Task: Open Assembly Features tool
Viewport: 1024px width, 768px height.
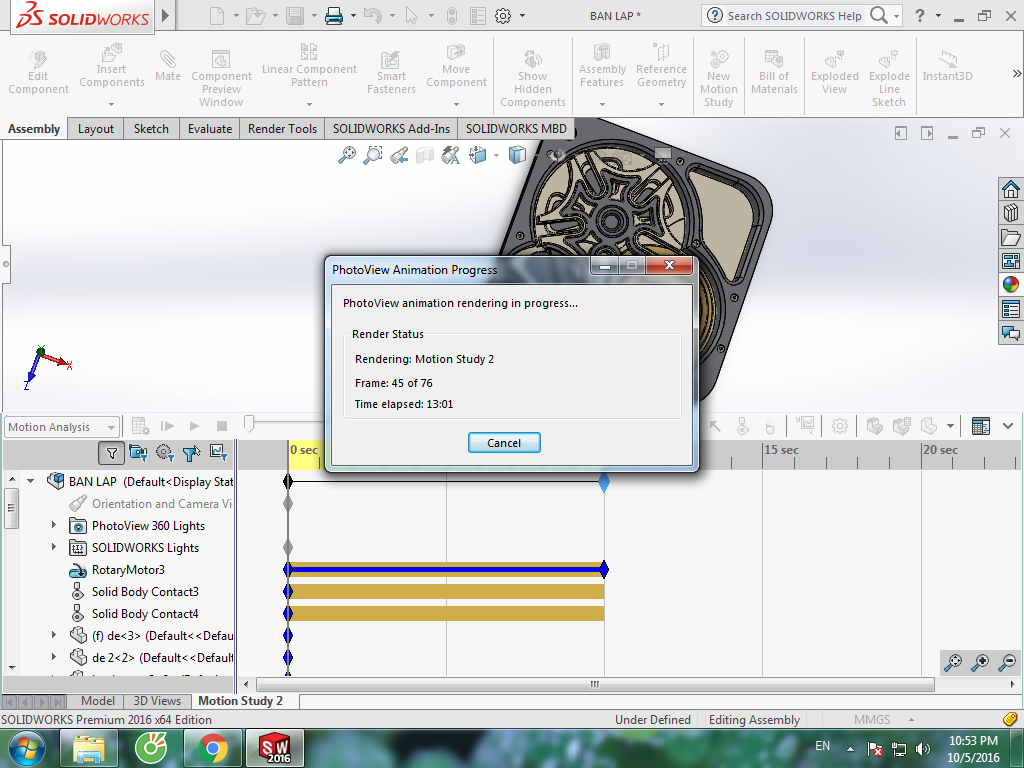Action: coord(602,65)
